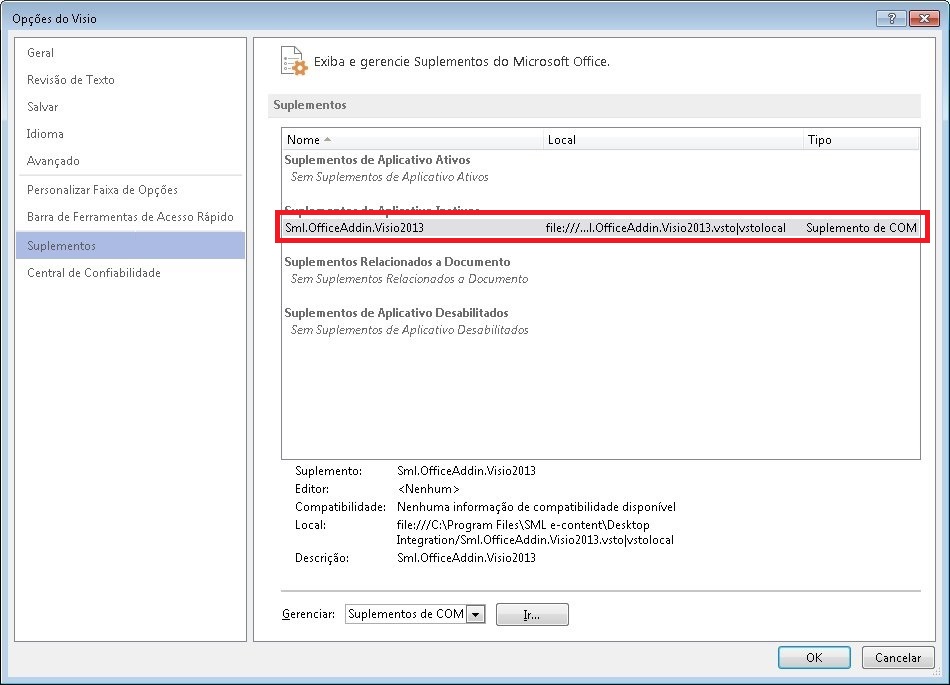Viewport: 950px width, 685px height.
Task: Click the OK button
Action: (813, 657)
